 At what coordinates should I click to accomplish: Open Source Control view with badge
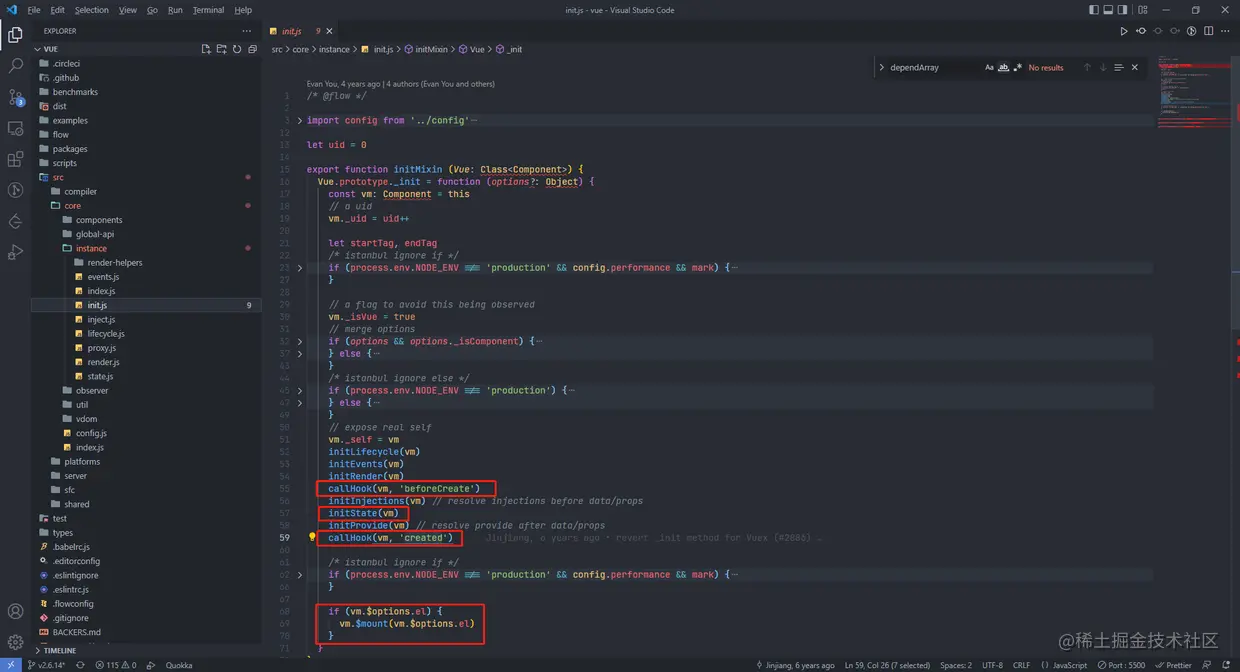pos(15,97)
